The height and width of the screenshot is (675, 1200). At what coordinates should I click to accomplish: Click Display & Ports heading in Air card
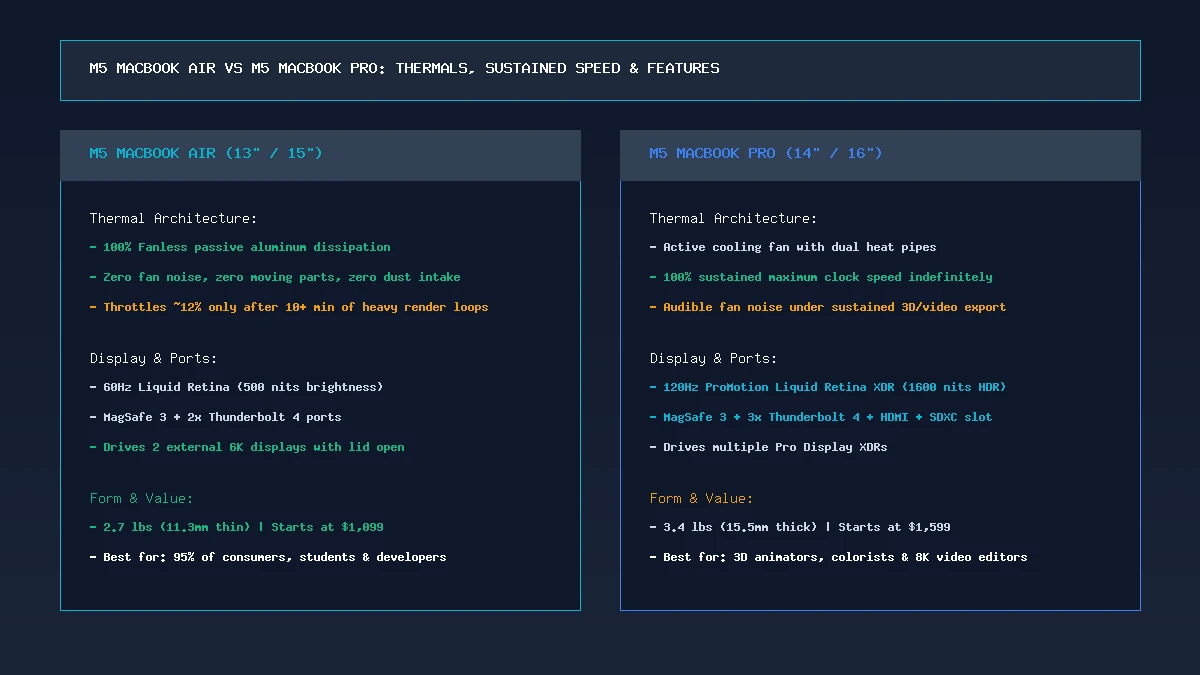(x=153, y=358)
